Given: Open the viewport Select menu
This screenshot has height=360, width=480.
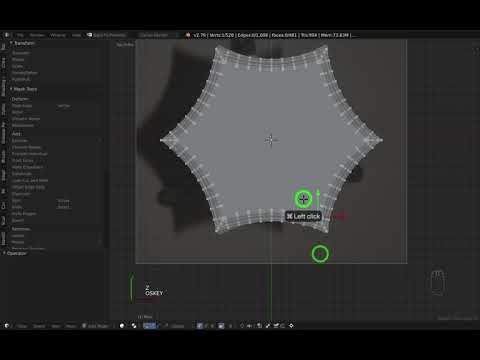Looking at the screenshot, I should 39,326.
